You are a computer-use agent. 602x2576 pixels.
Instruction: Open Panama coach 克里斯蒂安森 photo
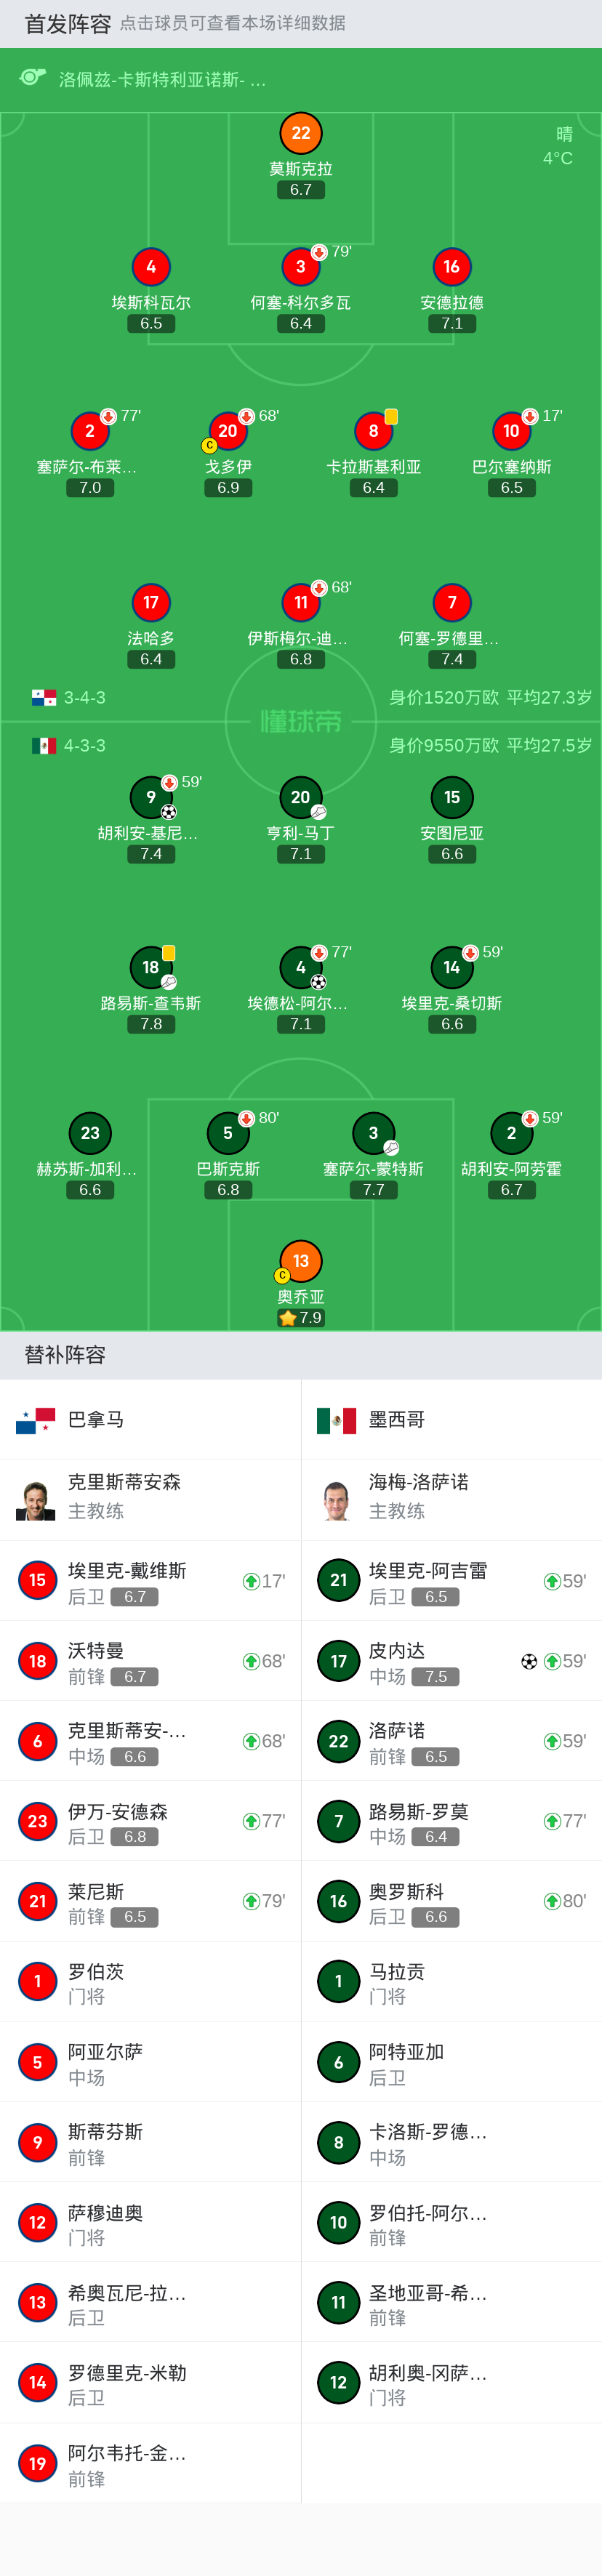tap(36, 1500)
